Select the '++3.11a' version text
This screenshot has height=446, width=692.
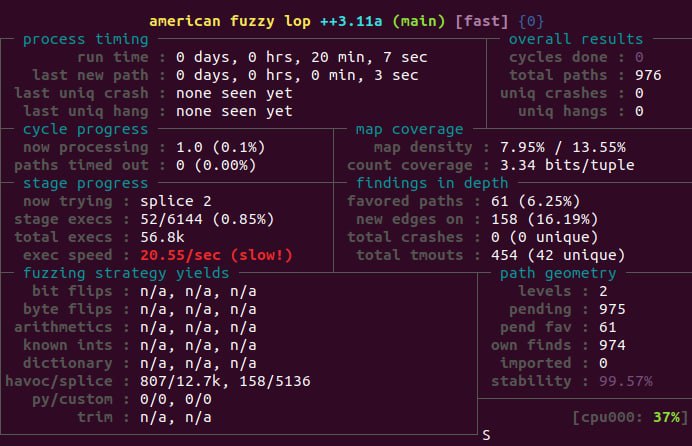click(351, 21)
